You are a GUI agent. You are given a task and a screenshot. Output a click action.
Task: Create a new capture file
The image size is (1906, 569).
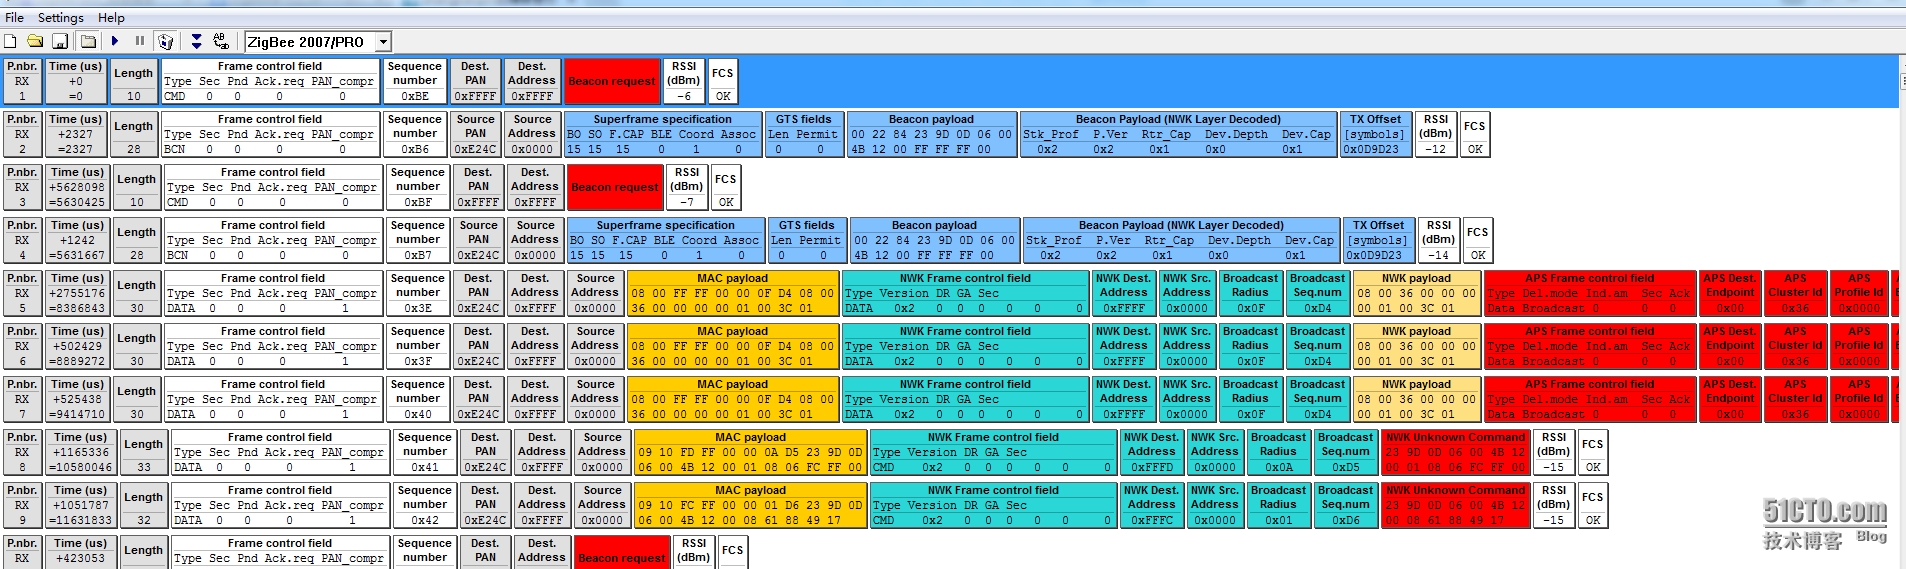click(10, 41)
